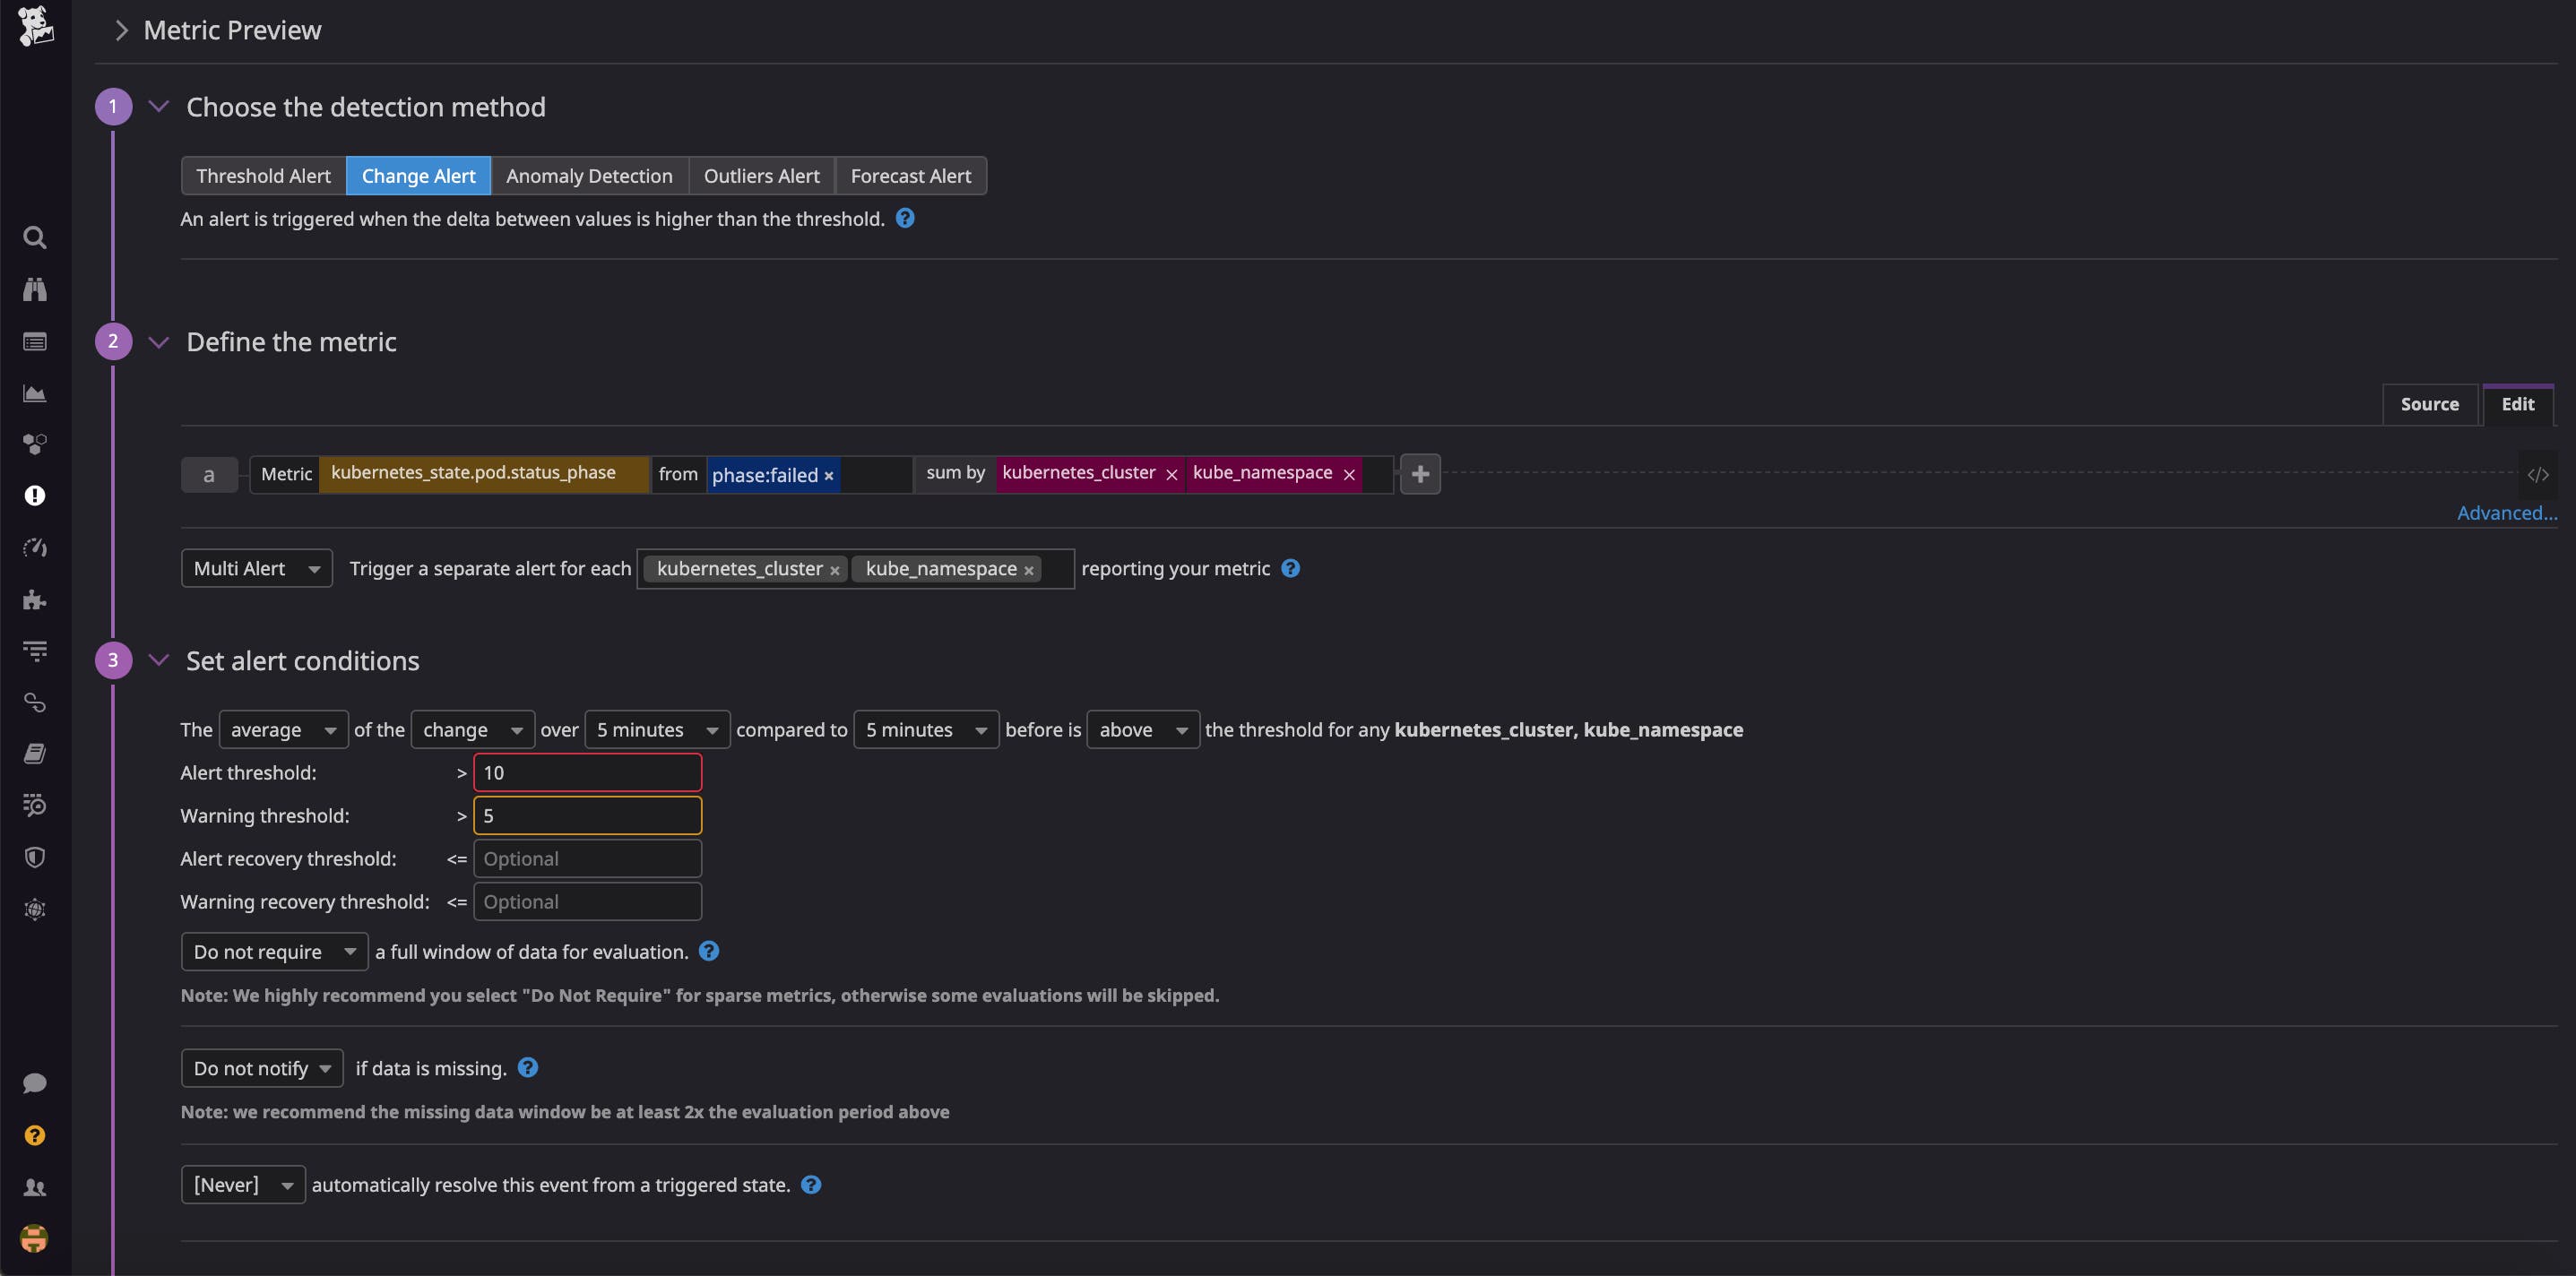Switch to the Source tab
2576x1276 pixels.
click(x=2430, y=404)
